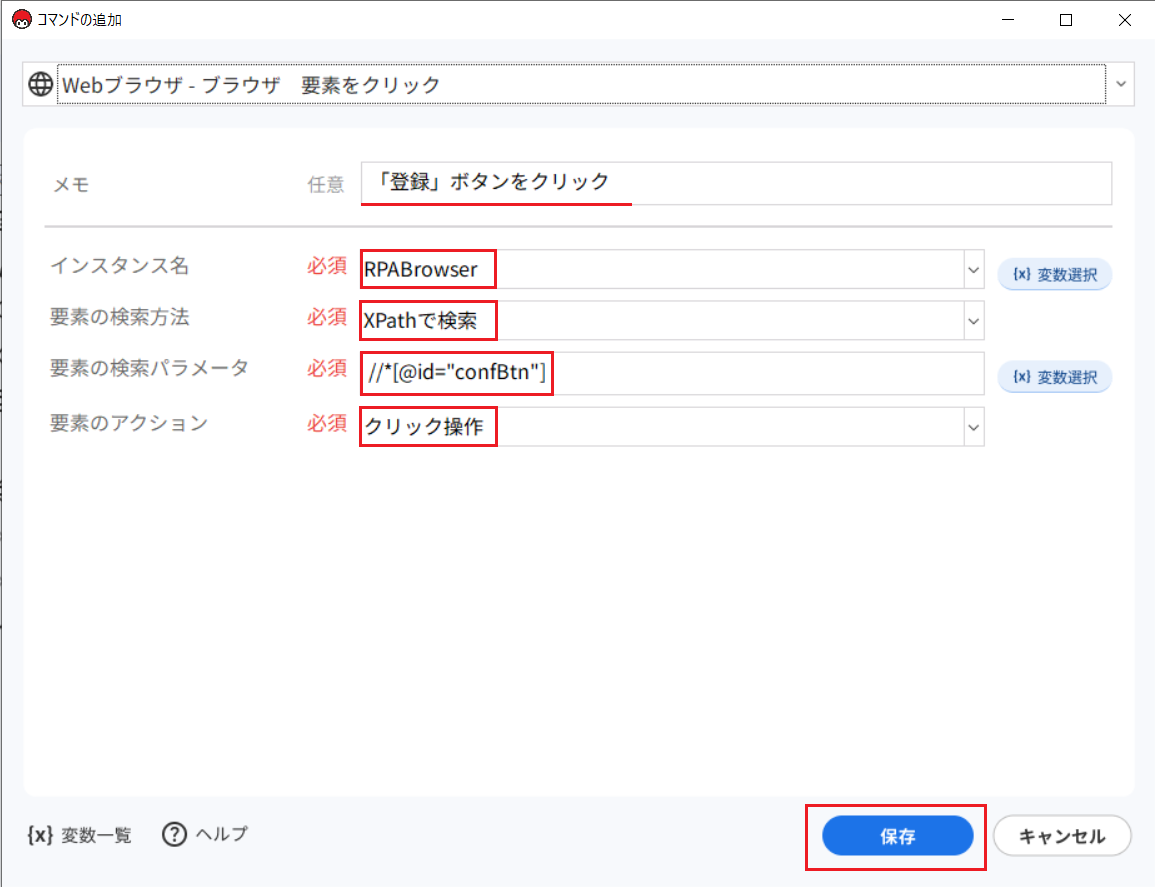Expand the 要素の検索方法 dropdown arrow

(x=973, y=321)
